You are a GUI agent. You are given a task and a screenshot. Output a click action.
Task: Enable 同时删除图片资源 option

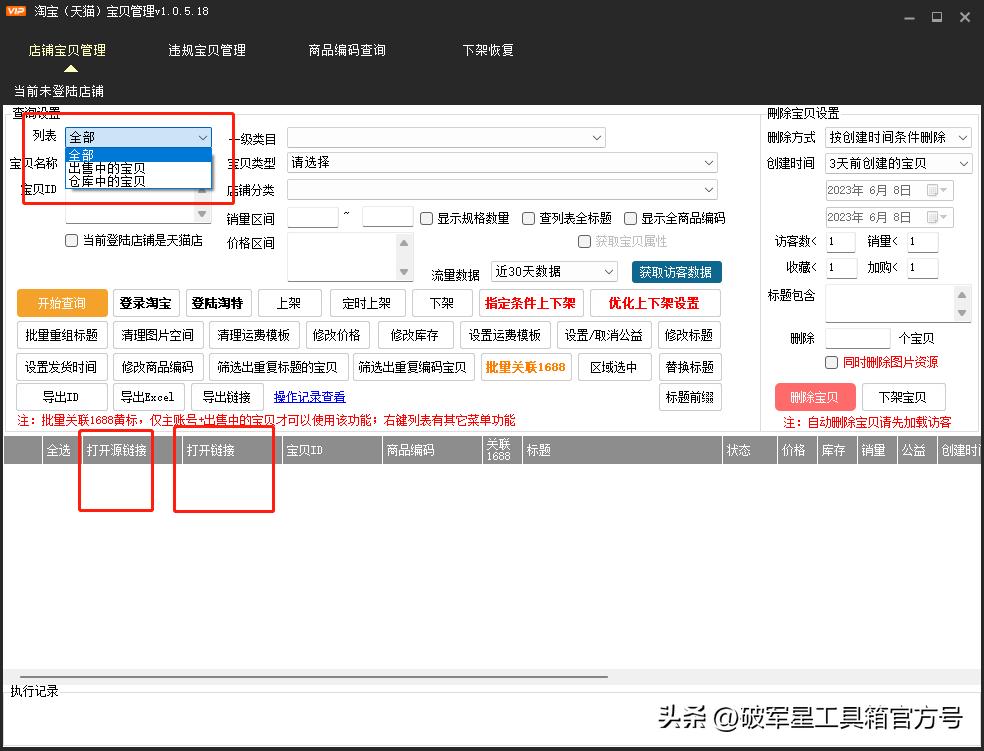click(831, 362)
